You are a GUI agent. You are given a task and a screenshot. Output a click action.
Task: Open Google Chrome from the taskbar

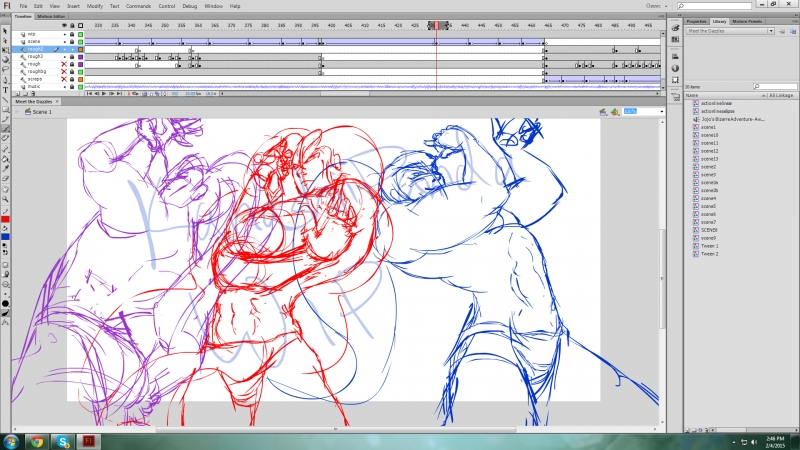point(37,440)
